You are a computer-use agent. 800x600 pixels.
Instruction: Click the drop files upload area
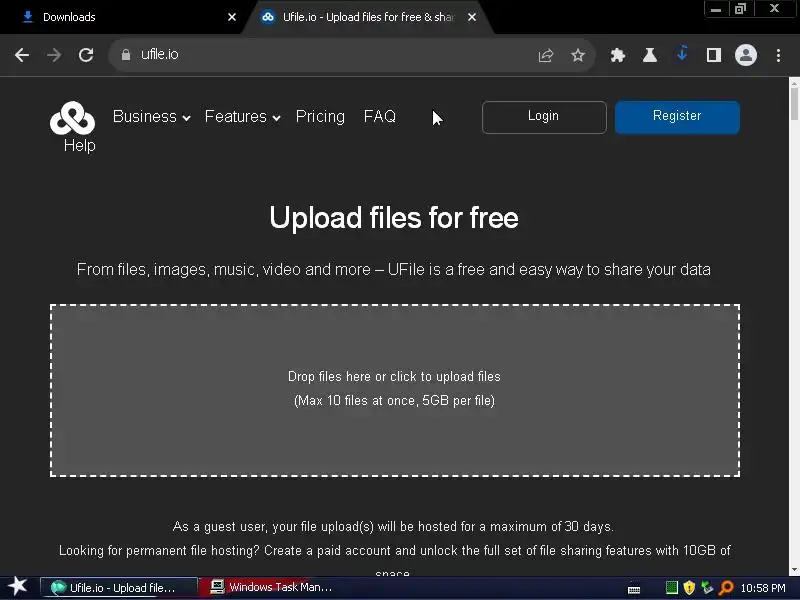pyautogui.click(x=394, y=390)
